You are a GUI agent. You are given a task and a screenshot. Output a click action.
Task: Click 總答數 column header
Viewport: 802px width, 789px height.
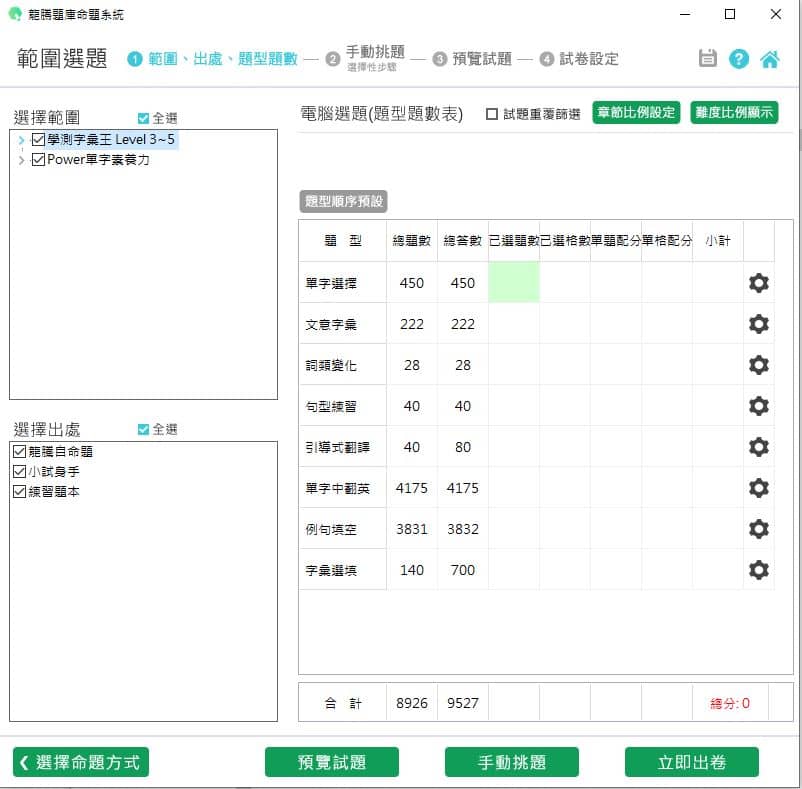tap(462, 240)
